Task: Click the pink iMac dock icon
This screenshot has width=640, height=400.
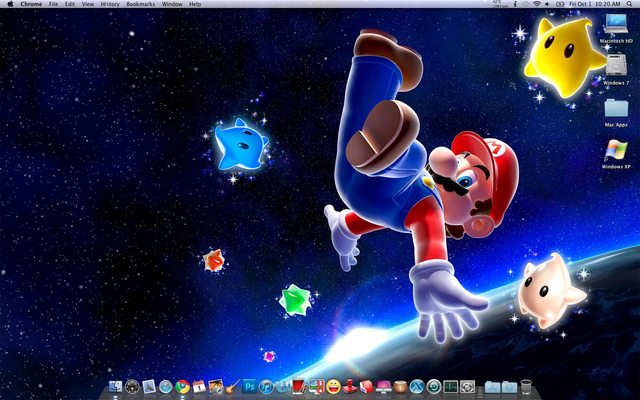Action: pos(383,386)
